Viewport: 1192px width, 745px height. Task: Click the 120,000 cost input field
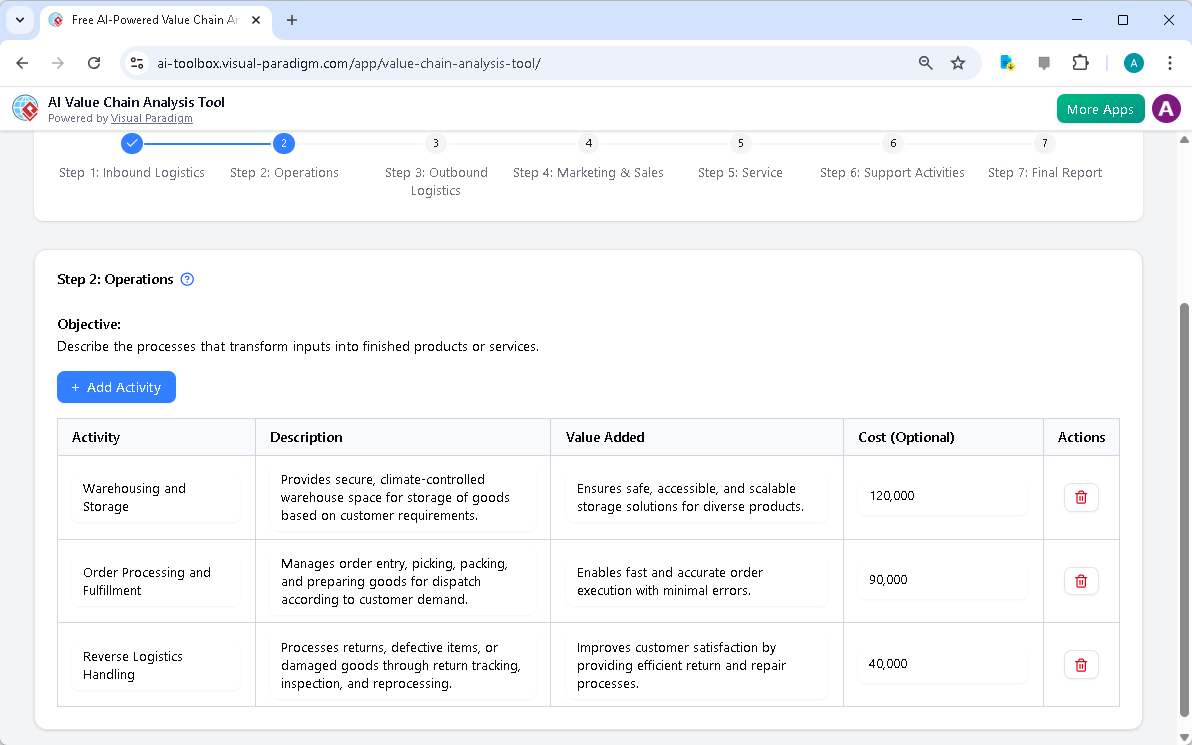coord(941,495)
